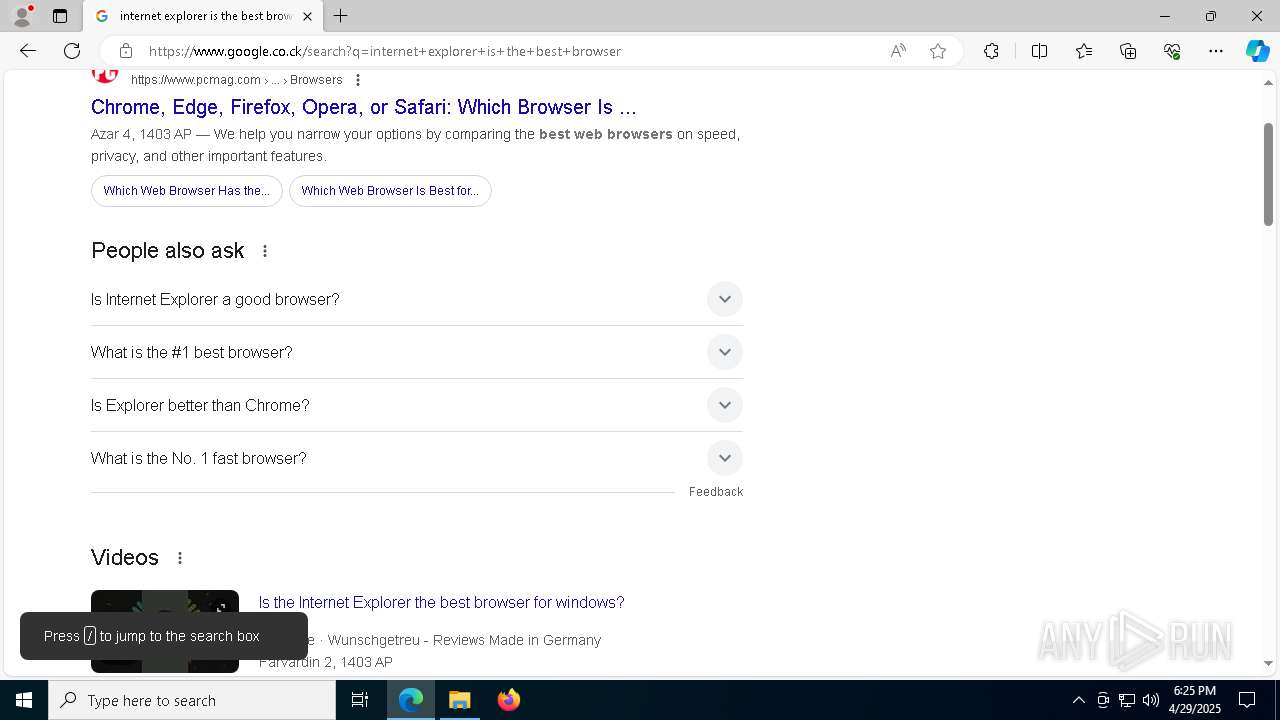Image resolution: width=1280 pixels, height=720 pixels.
Task: Open Collections panel
Action: point(1128,51)
